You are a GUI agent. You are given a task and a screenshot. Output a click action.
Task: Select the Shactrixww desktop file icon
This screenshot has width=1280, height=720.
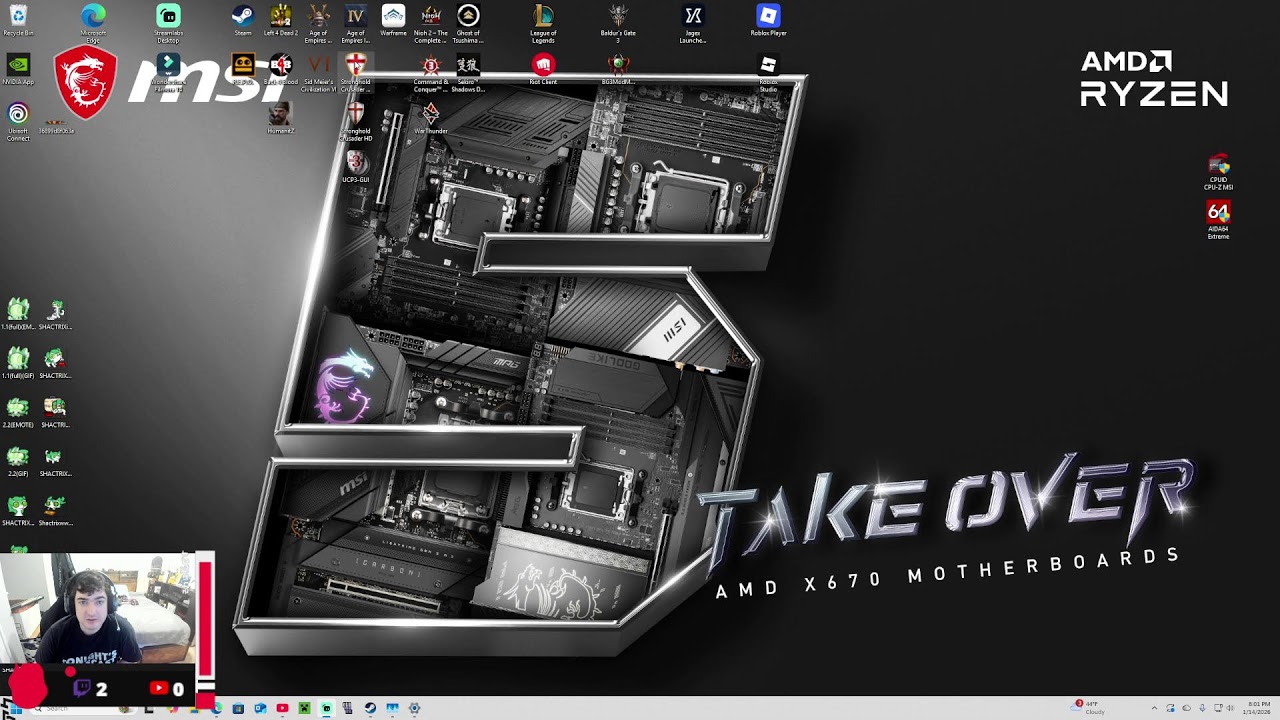pyautogui.click(x=55, y=510)
